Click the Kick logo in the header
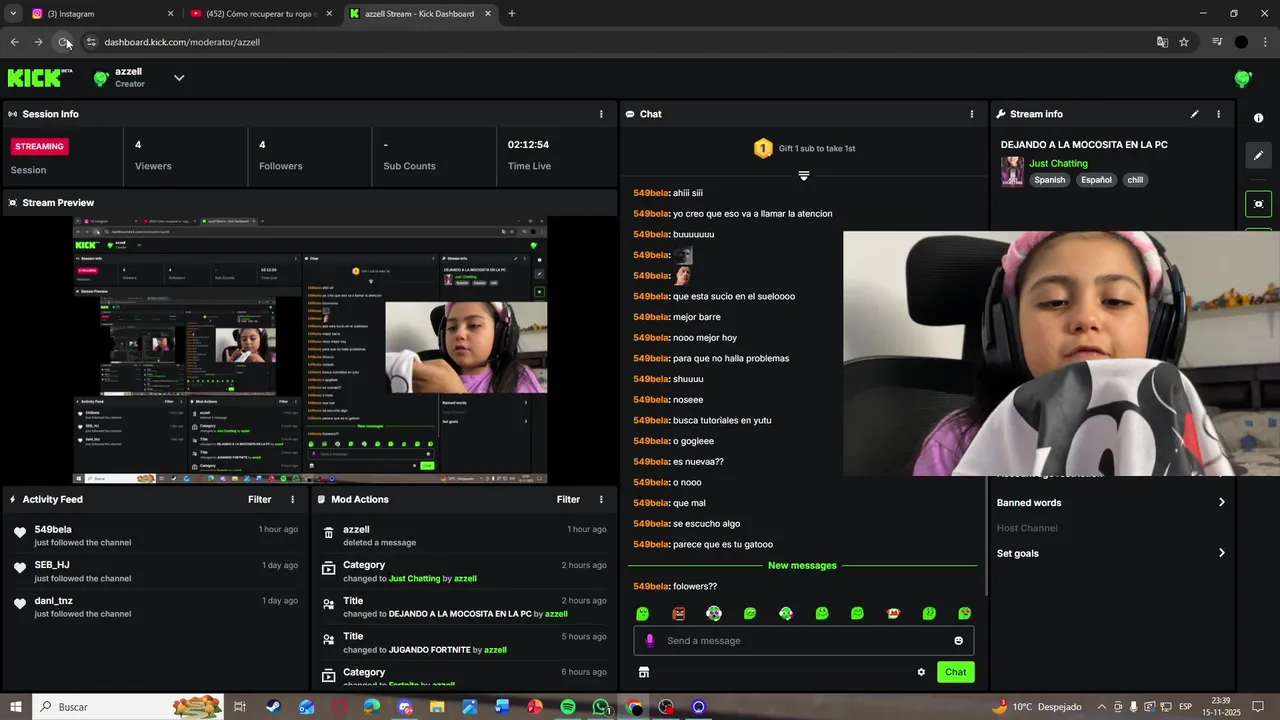Screen dimensions: 1280x720 [x=40, y=78]
